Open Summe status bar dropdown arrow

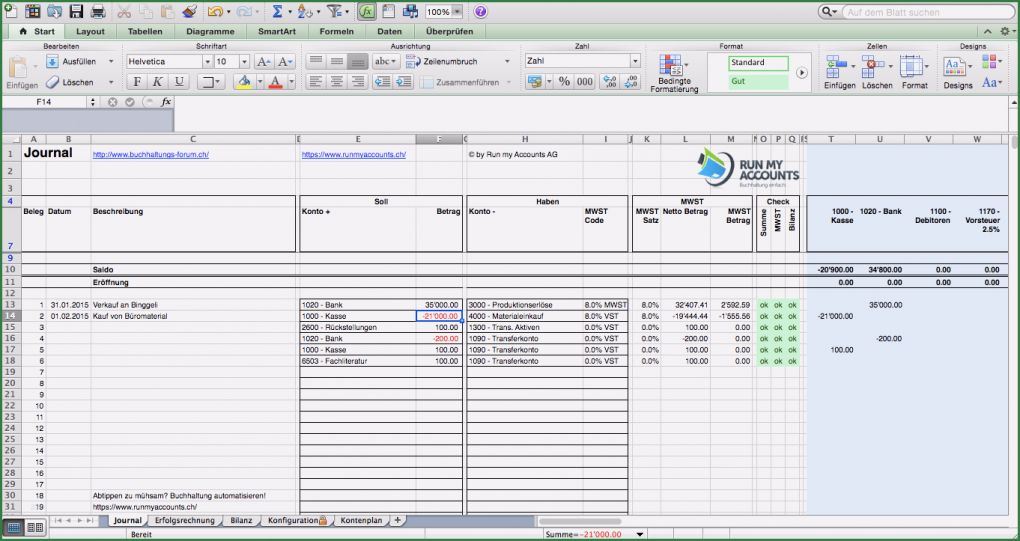pos(640,534)
